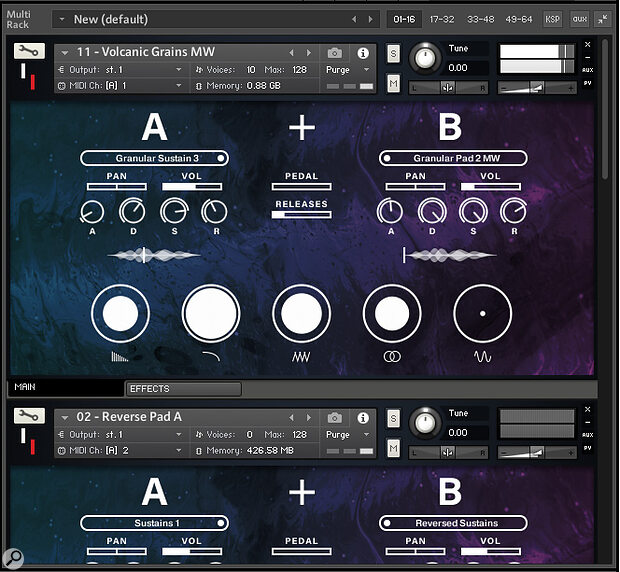Click the Sustains 1 sound selector
Image resolution: width=620 pixels, height=572 pixels.
(x=154, y=523)
